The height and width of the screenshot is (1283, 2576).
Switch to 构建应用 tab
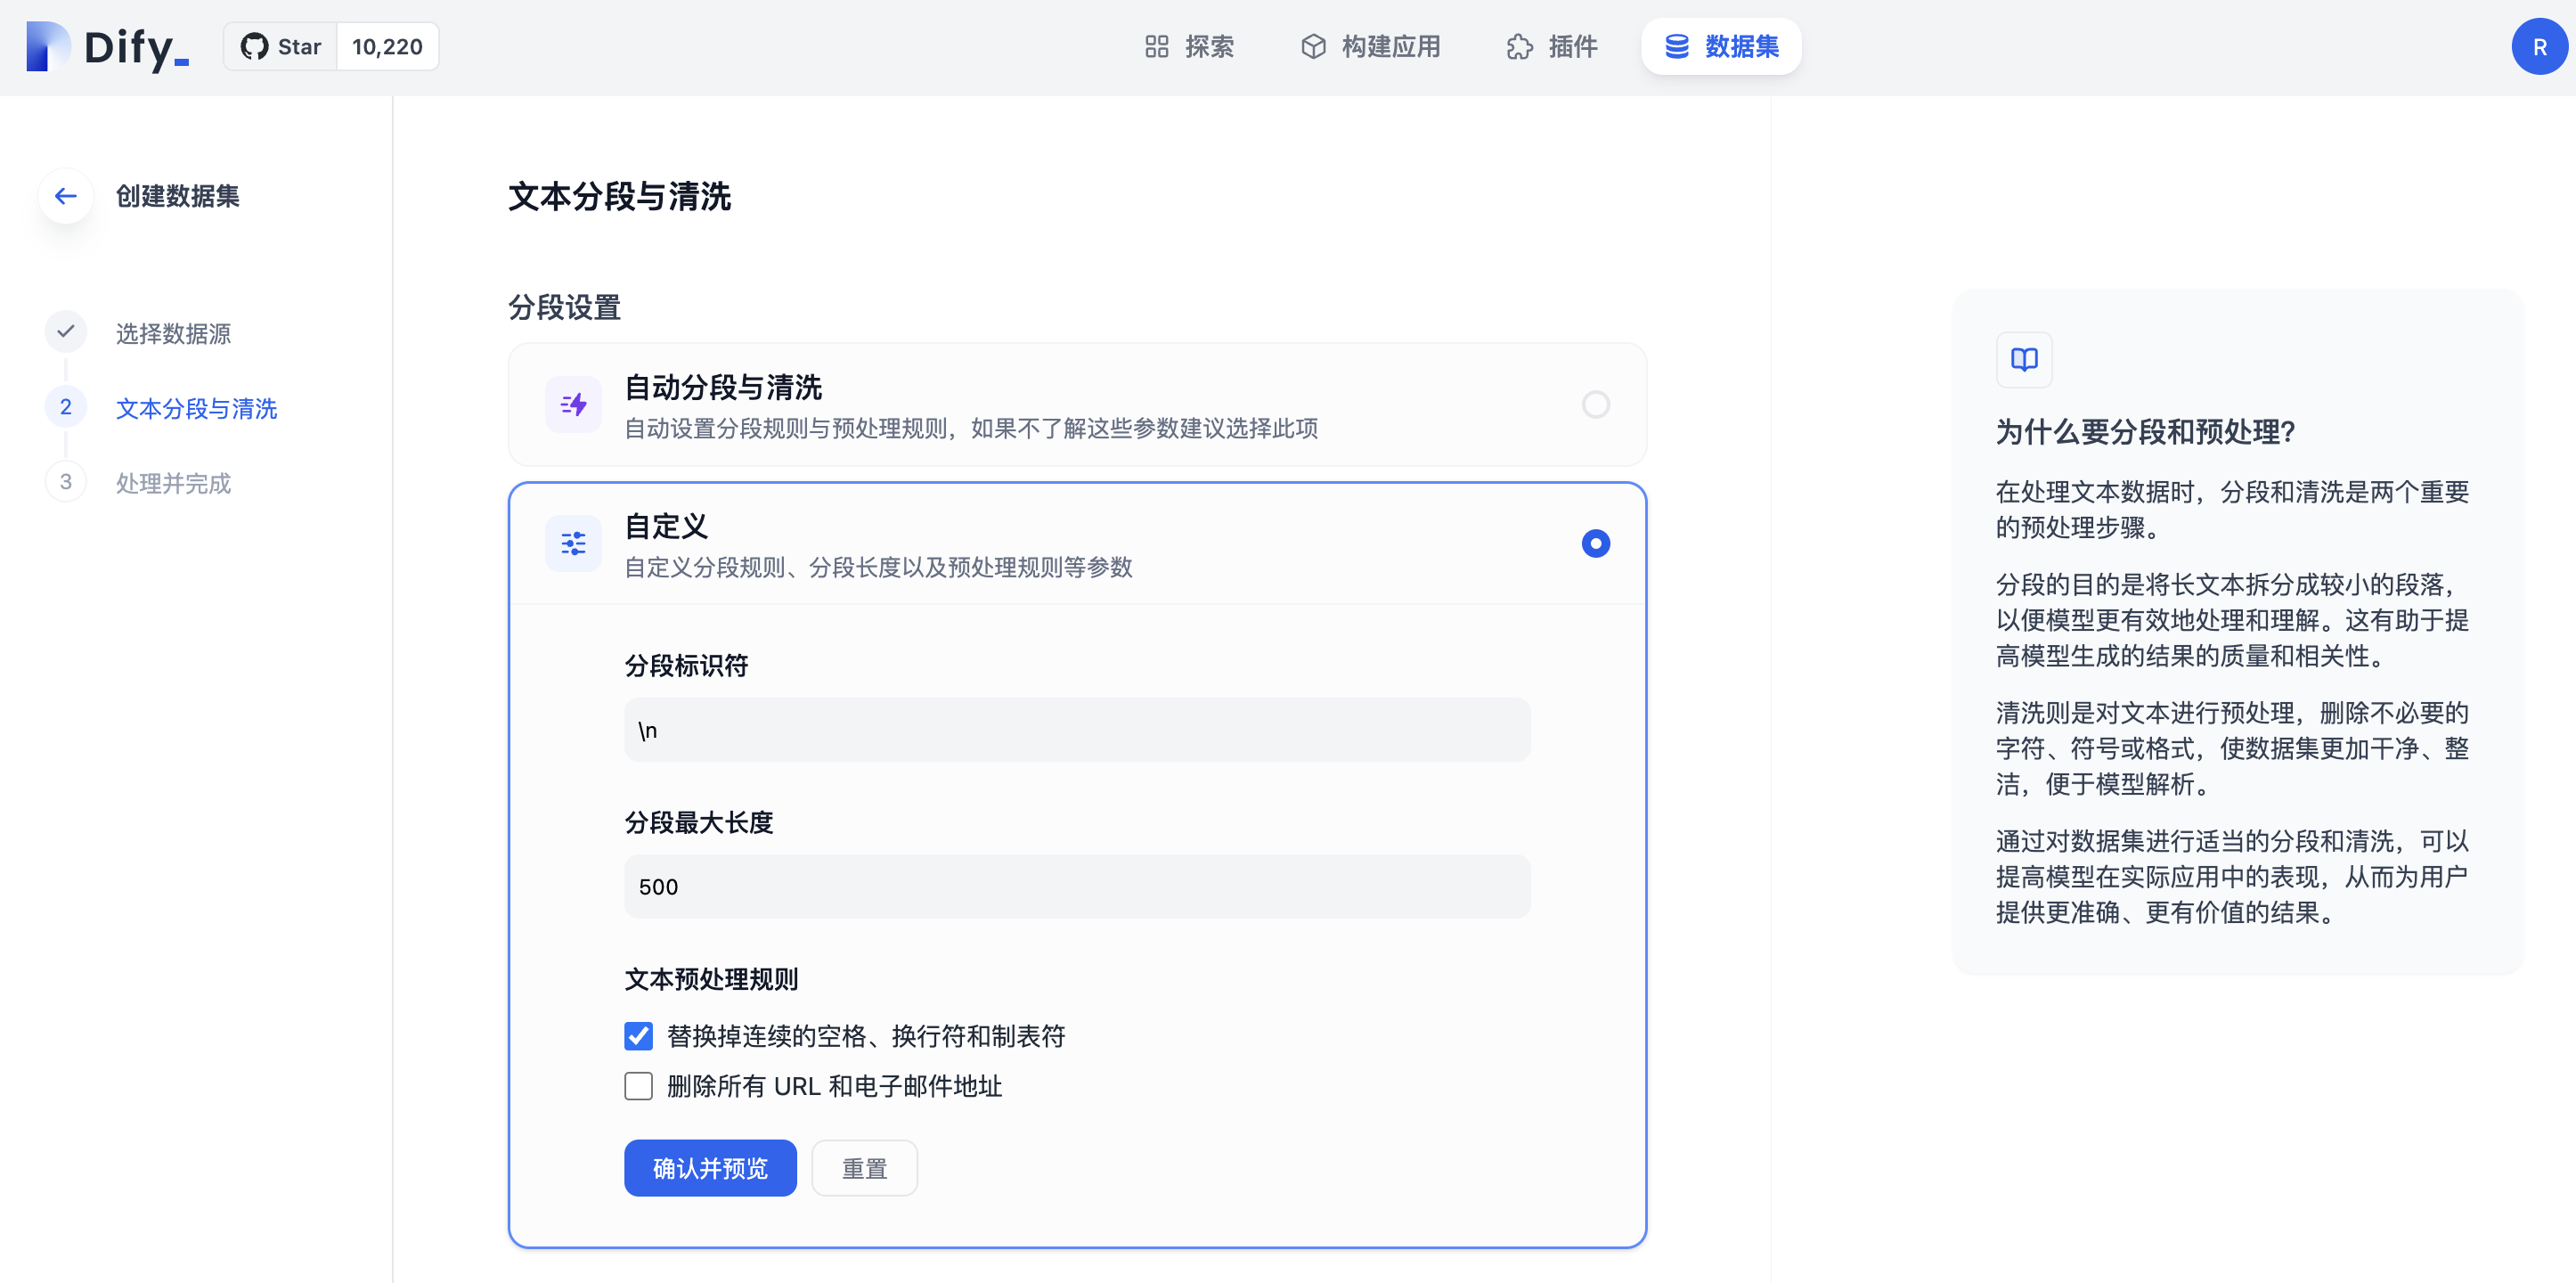[x=1370, y=47]
